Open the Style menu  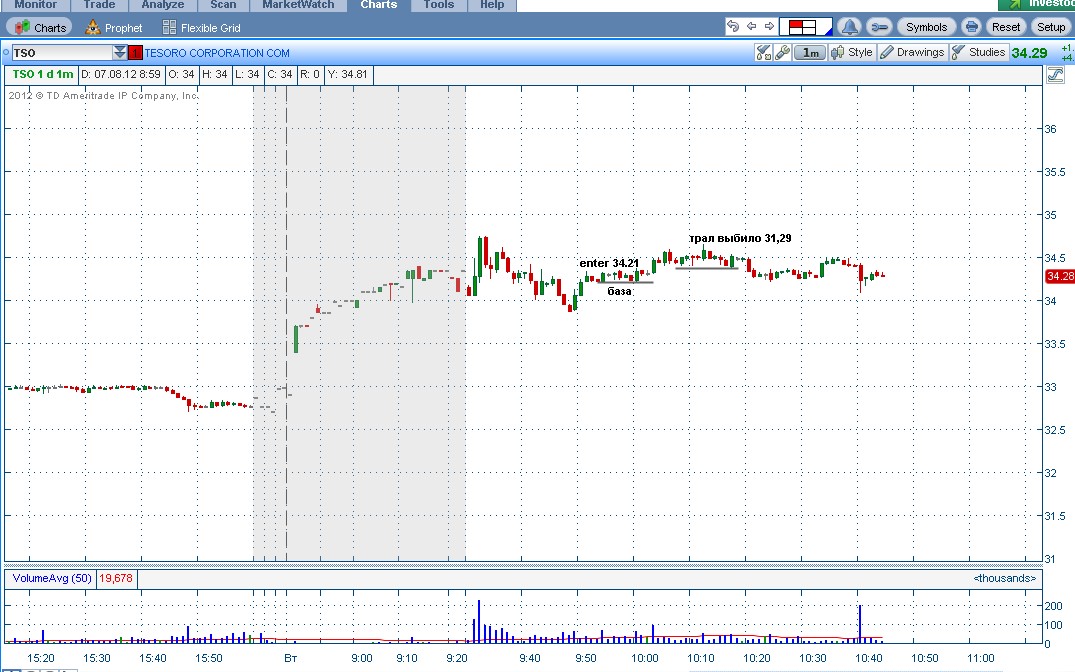(x=852, y=53)
